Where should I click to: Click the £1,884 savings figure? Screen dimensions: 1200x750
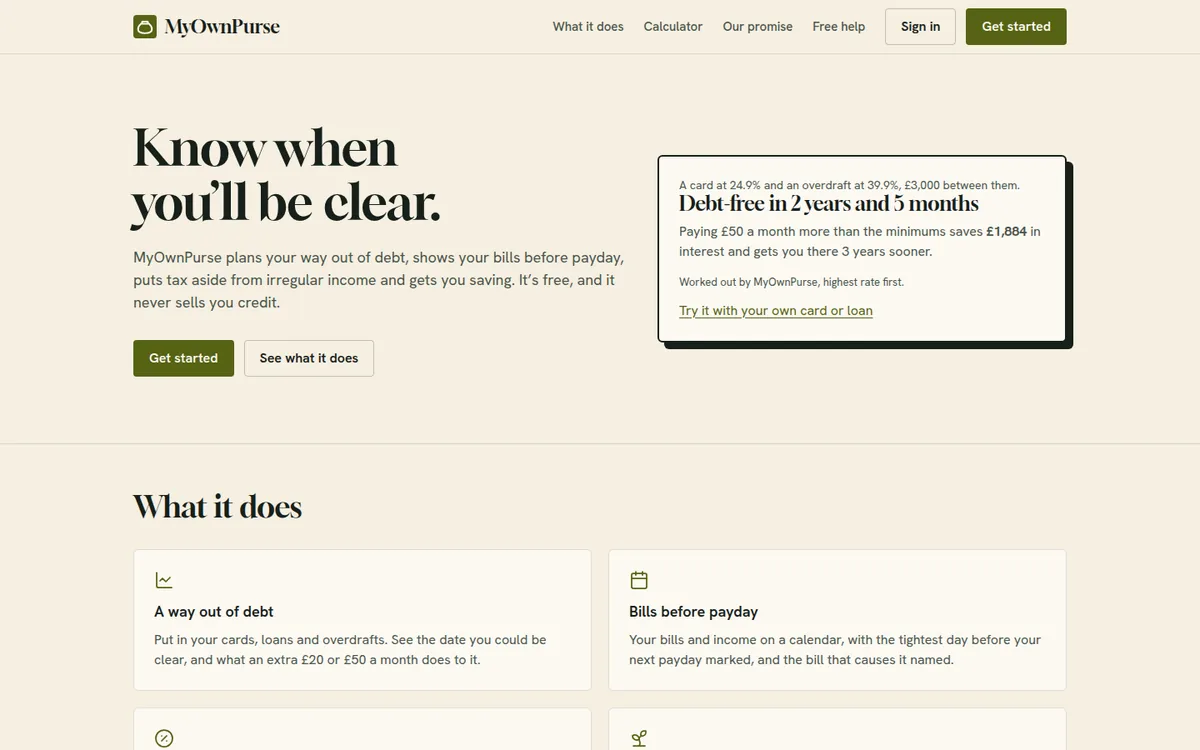(x=1006, y=231)
